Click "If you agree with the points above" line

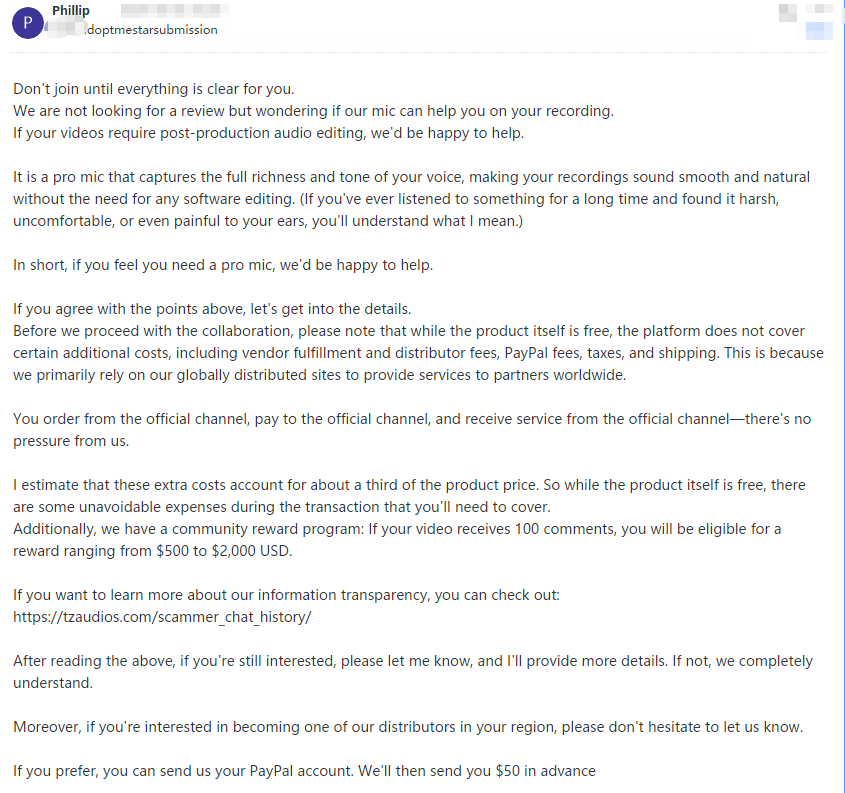tap(212, 309)
